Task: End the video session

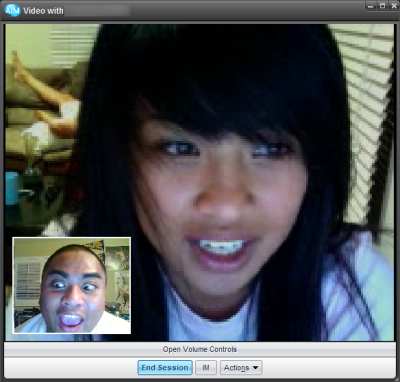Action: tap(165, 368)
